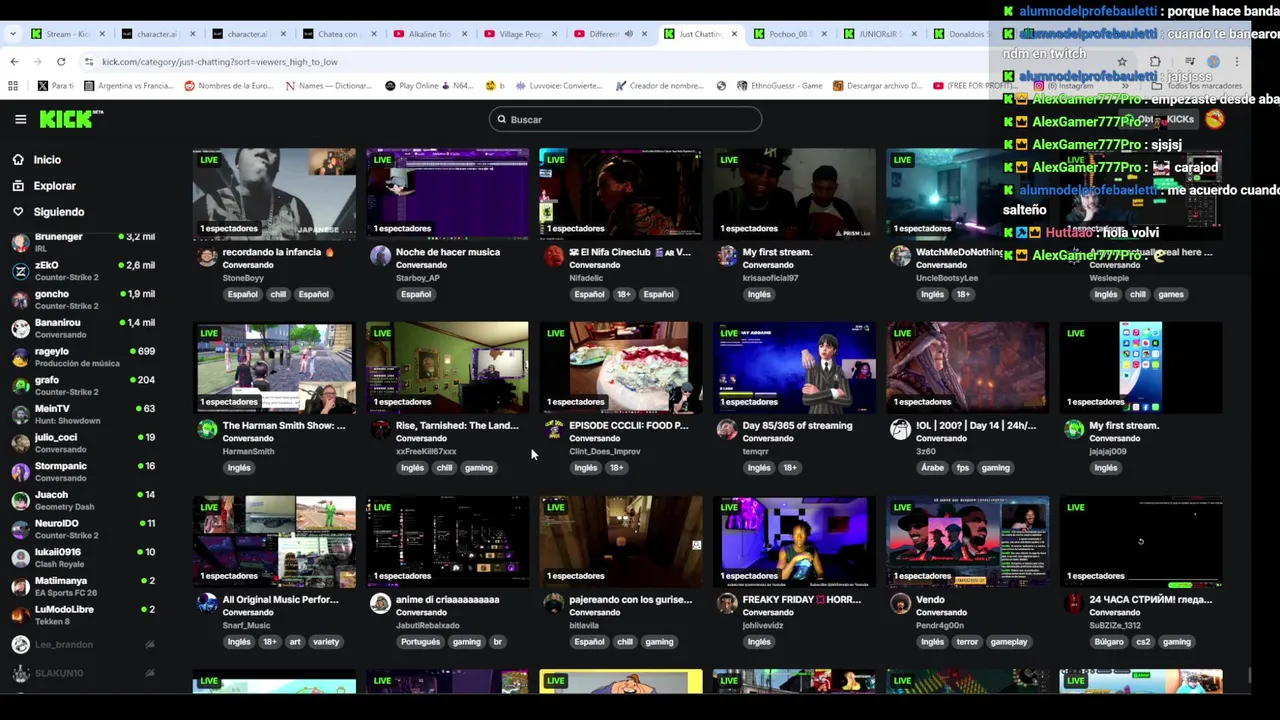This screenshot has width=1280, height=720.
Task: Open Argentina vs Francia bookmark
Action: [x=127, y=86]
